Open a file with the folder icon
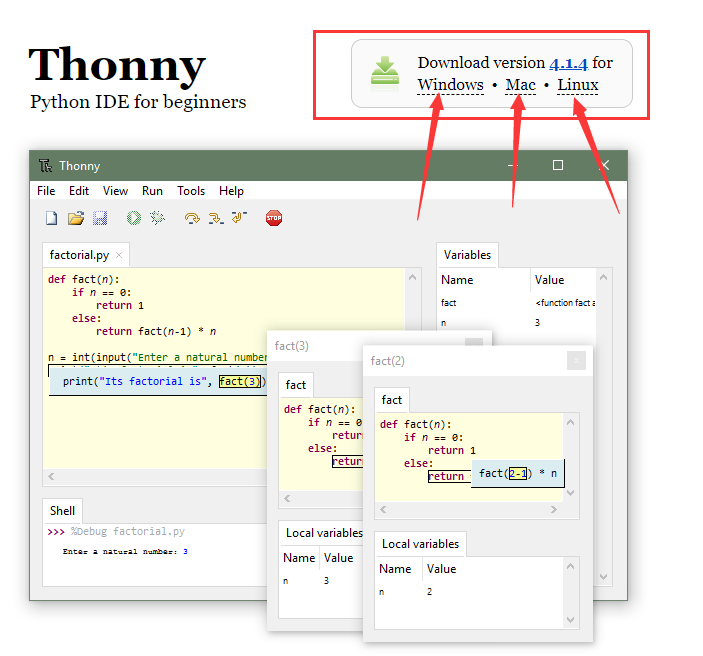The width and height of the screenshot is (703, 656). pos(76,218)
